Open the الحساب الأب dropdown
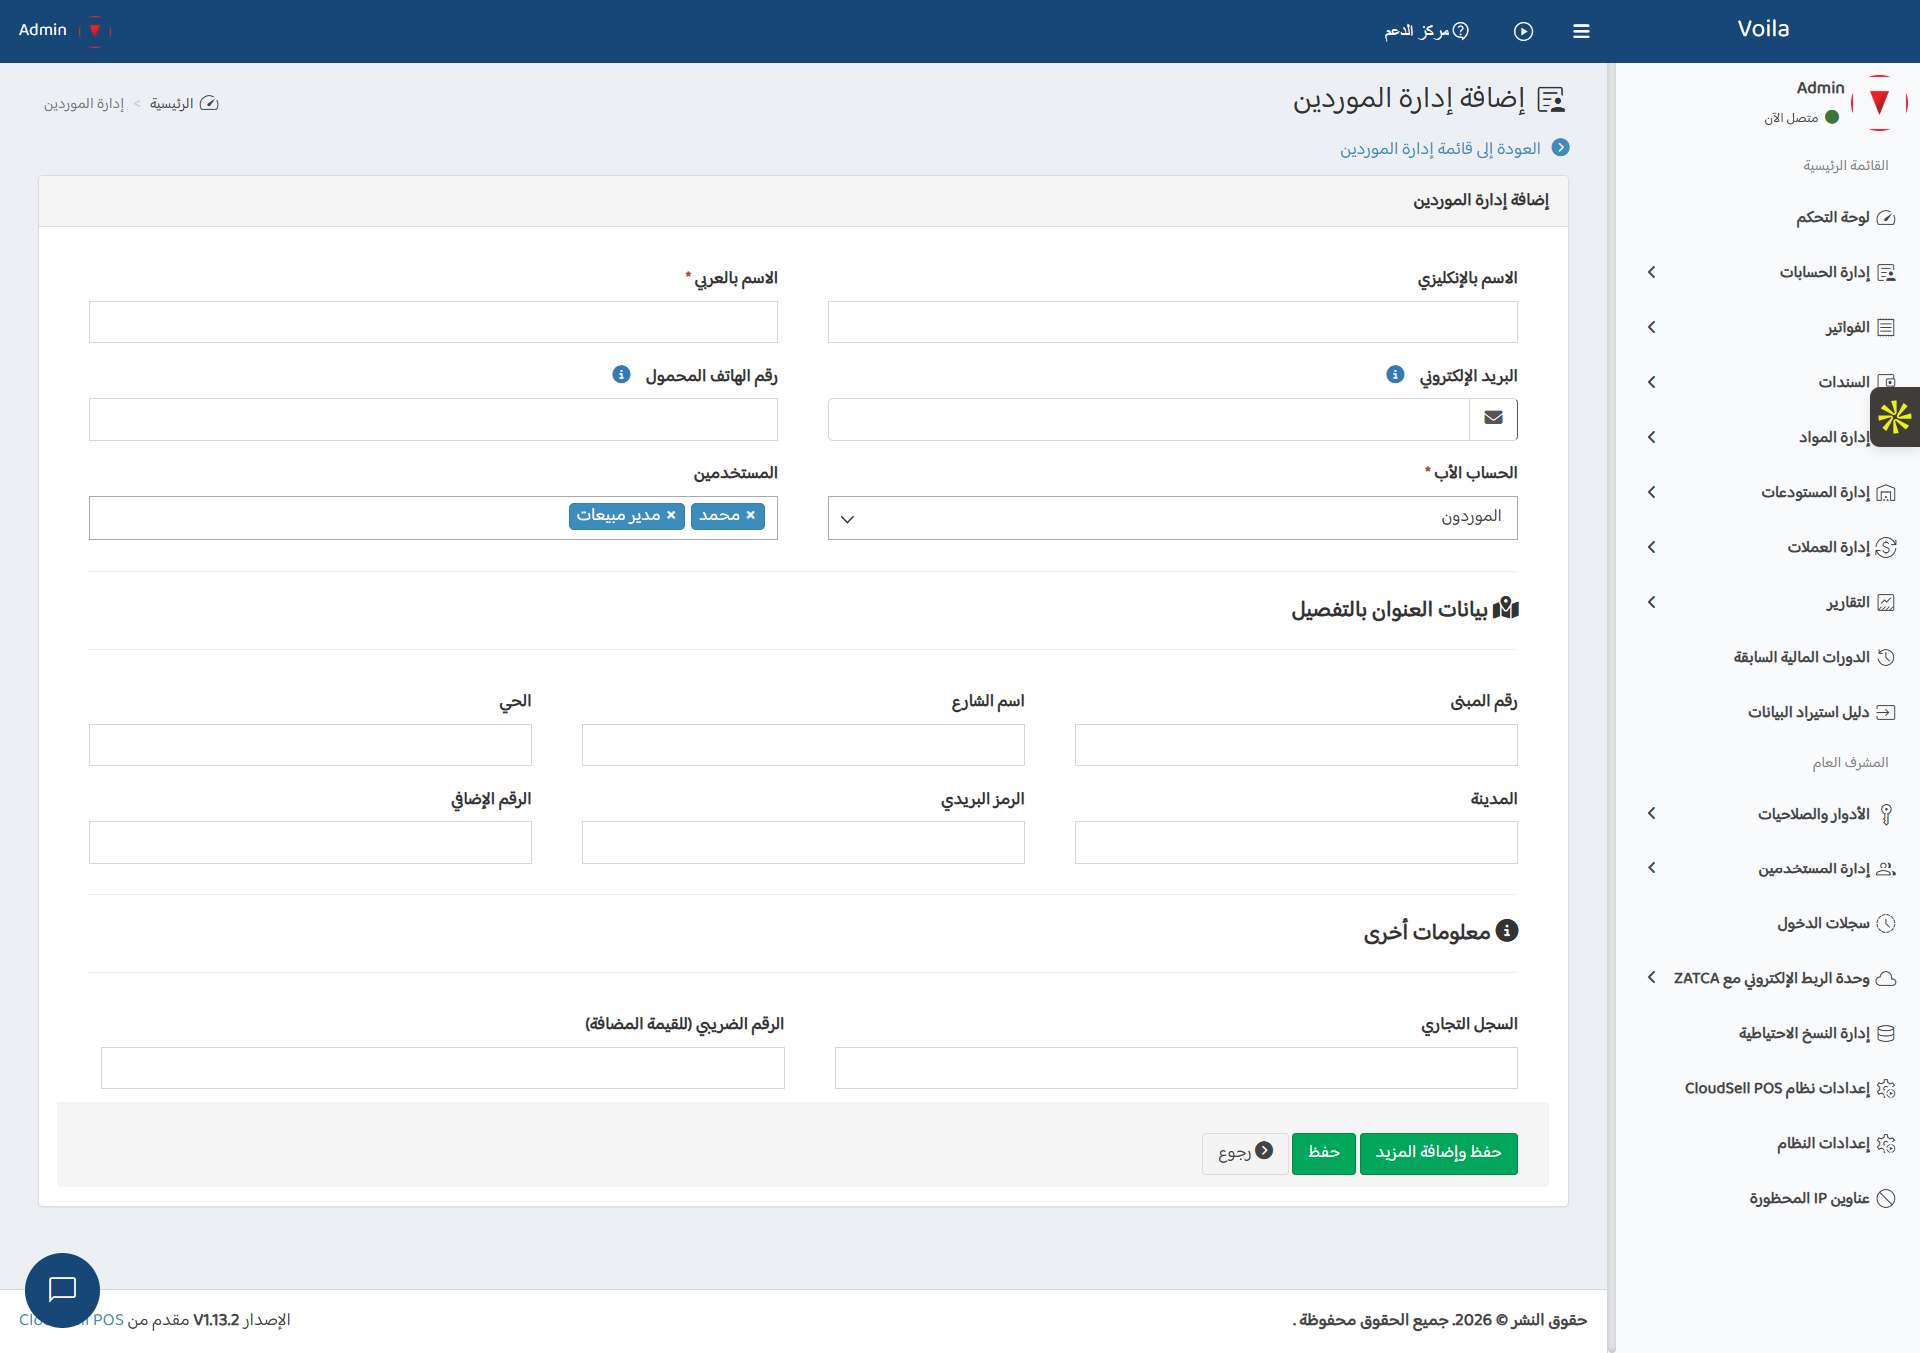1920x1353 pixels. (x=1172, y=518)
